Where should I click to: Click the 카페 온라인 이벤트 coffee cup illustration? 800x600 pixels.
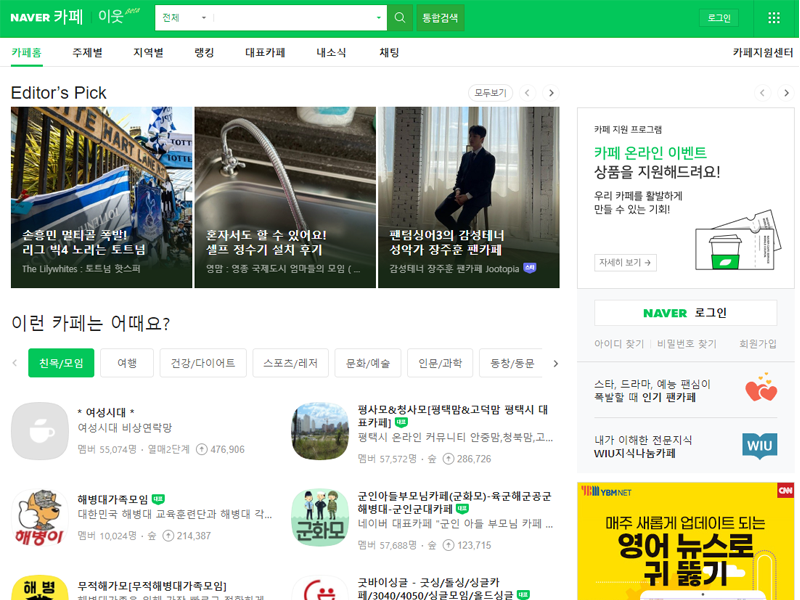(738, 240)
